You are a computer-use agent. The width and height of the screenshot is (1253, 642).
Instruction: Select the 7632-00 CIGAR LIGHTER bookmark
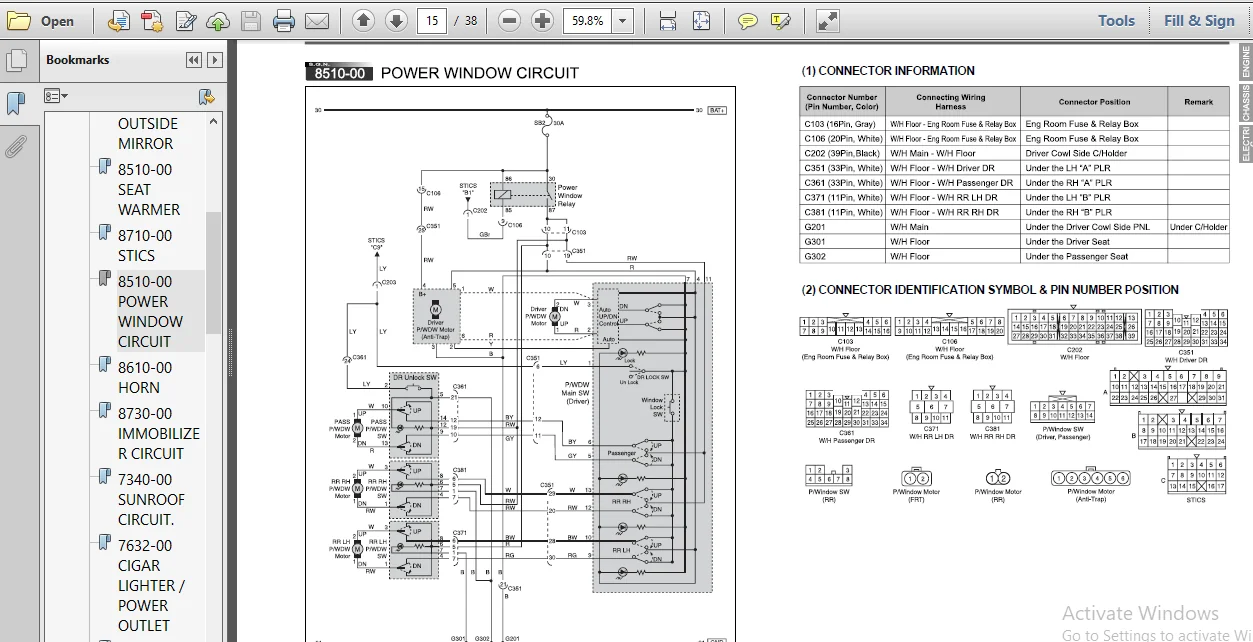[x=151, y=585]
